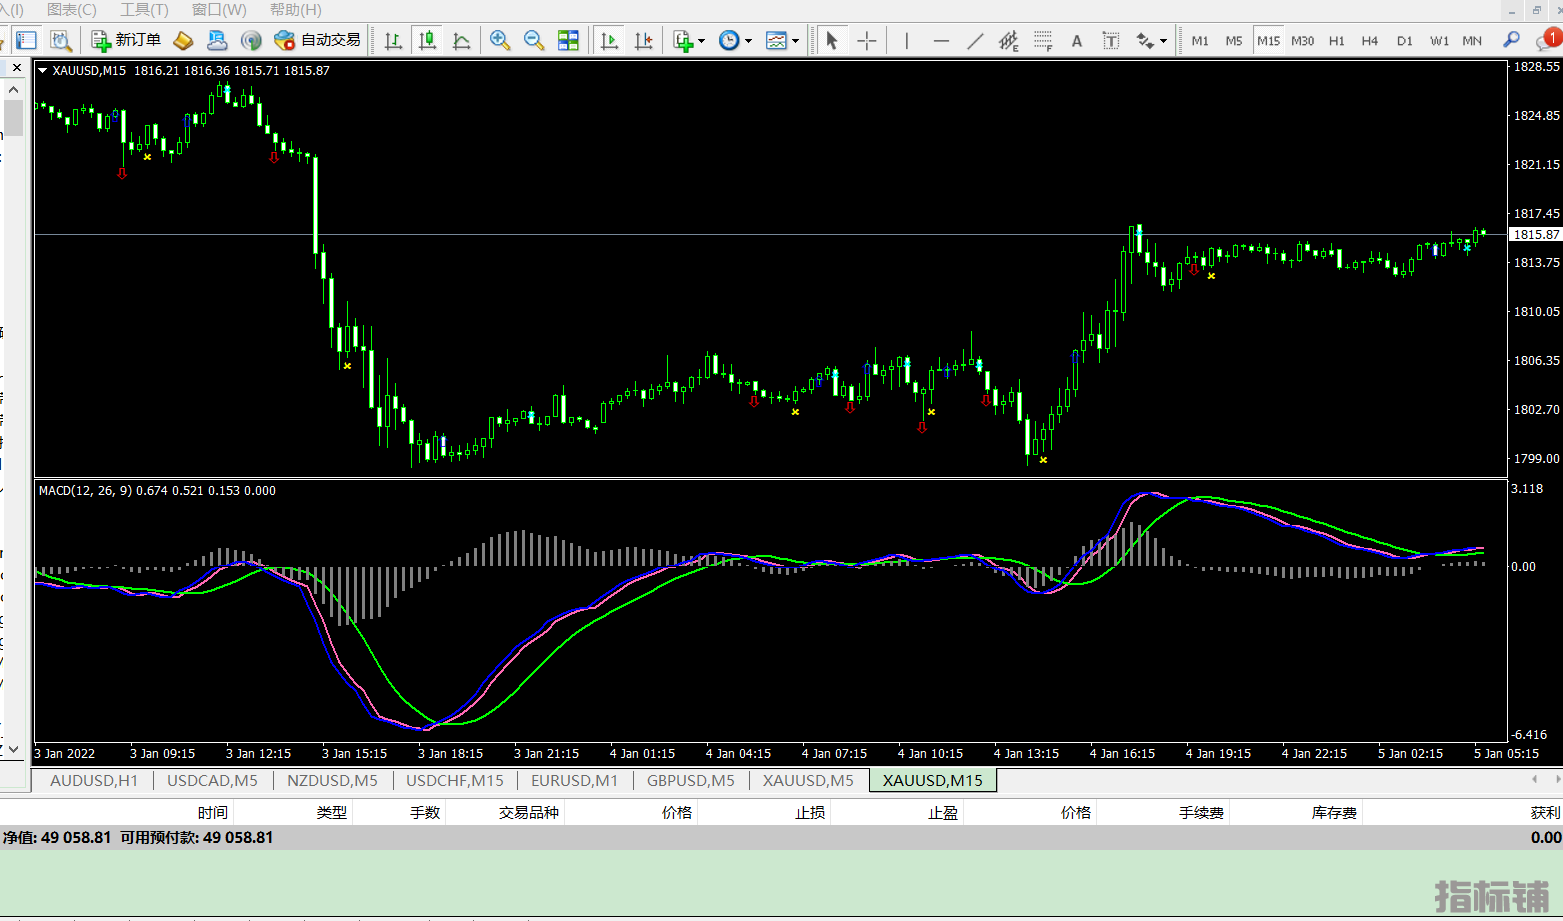Switch to NZDUSD,M5 chart tab
The image size is (1563, 921).
pyautogui.click(x=332, y=780)
